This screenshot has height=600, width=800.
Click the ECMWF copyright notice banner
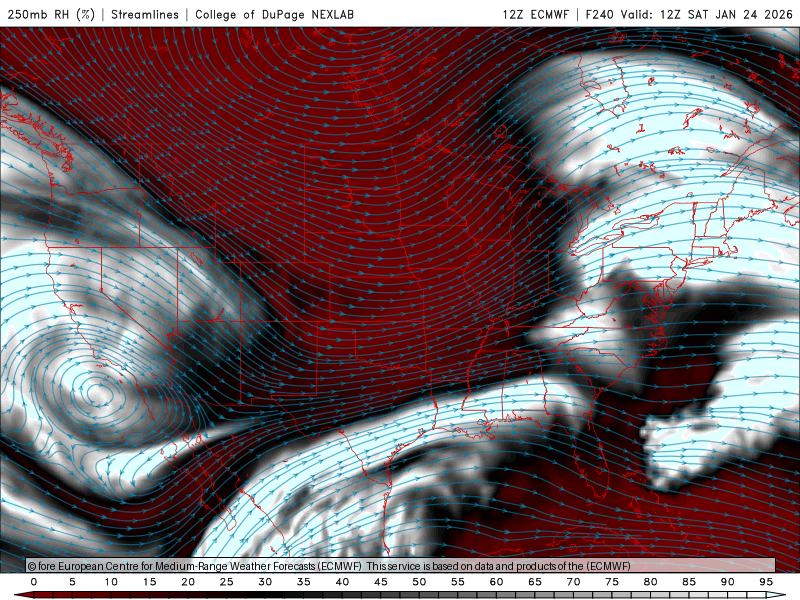tap(401, 566)
